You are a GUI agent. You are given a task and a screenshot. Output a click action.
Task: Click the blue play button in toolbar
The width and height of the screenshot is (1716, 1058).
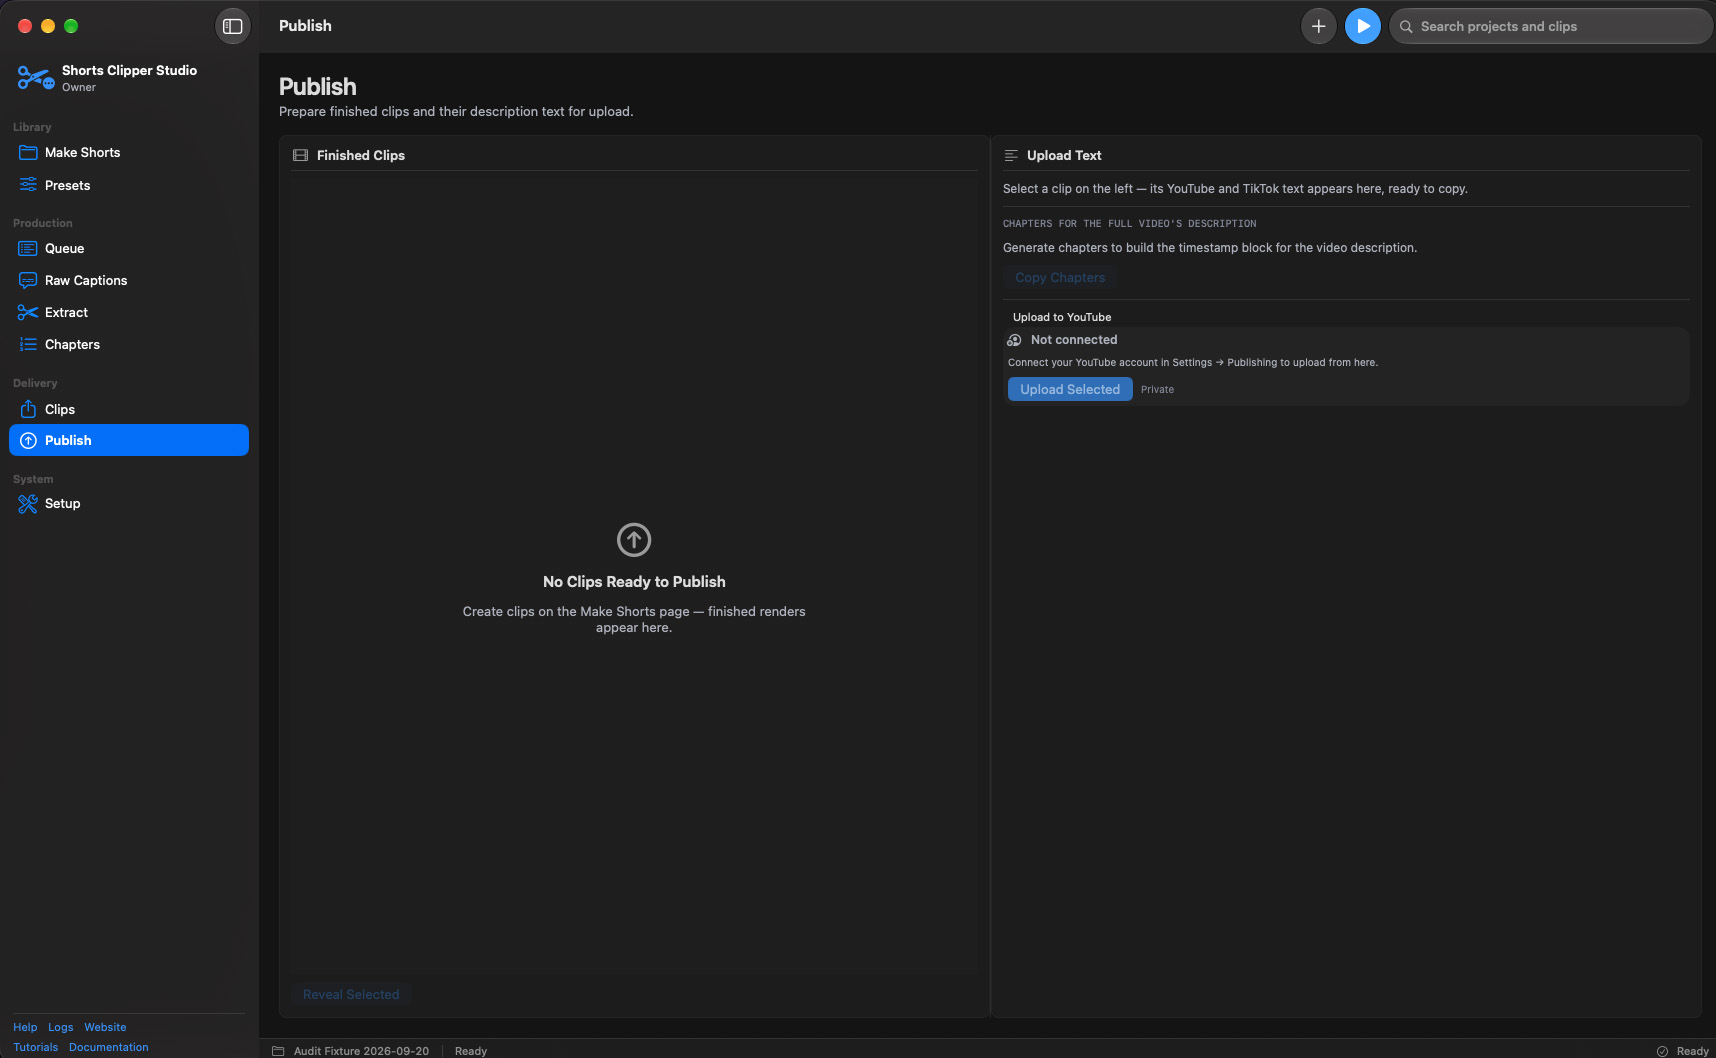[1363, 26]
